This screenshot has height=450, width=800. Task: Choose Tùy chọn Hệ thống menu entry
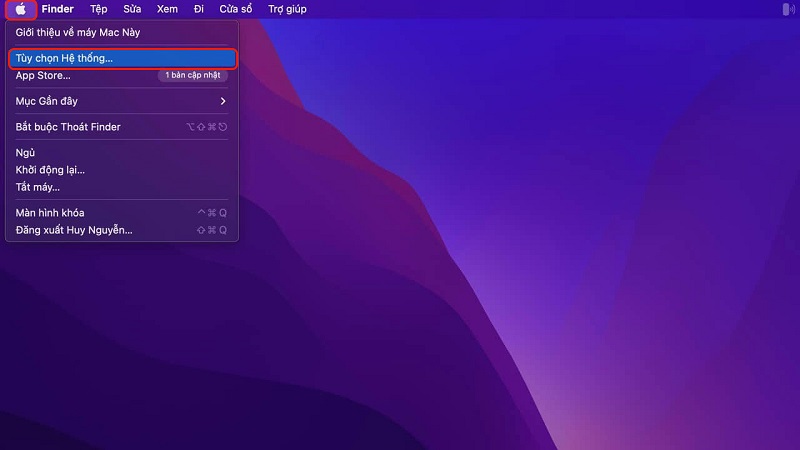coord(65,58)
